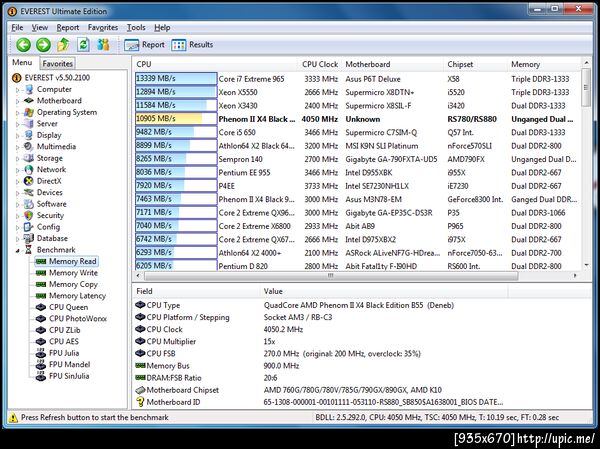The height and width of the screenshot is (449, 600).
Task: Expand the Storage tree node
Action: [18, 159]
